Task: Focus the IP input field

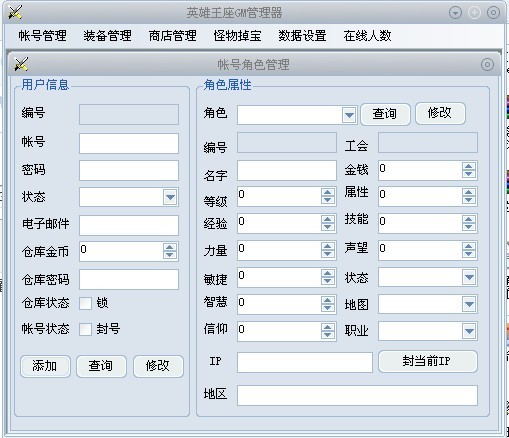Action: point(305,362)
